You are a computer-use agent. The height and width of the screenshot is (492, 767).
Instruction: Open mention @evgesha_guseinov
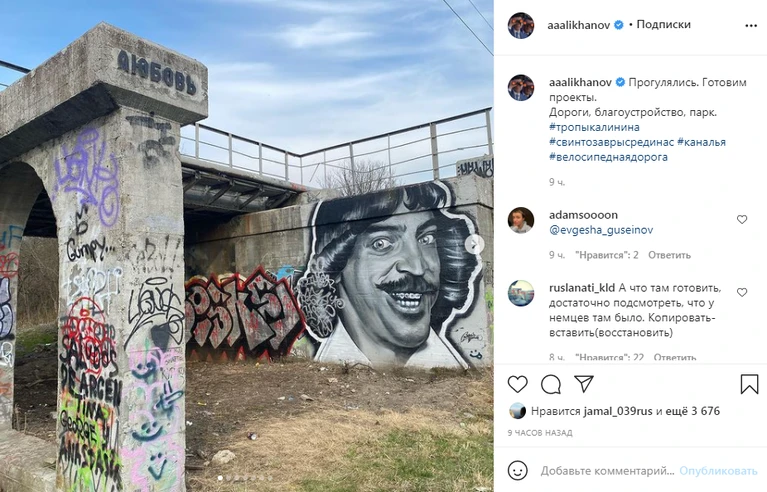pos(601,230)
